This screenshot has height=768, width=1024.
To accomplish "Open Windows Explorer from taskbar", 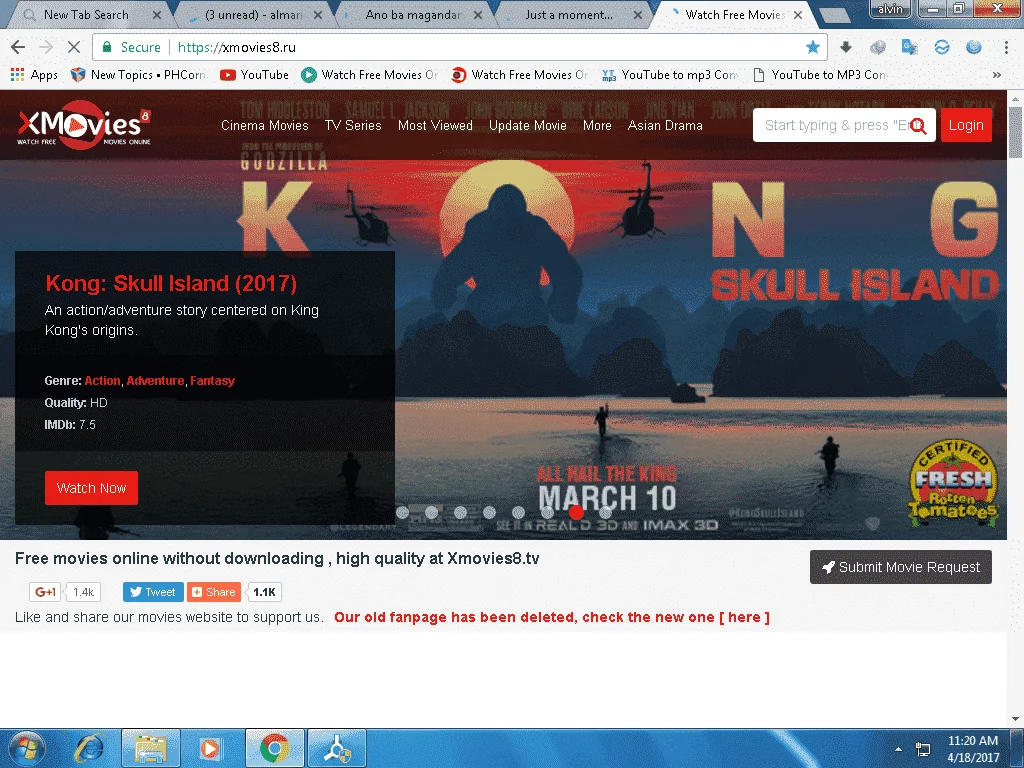I will point(151,748).
